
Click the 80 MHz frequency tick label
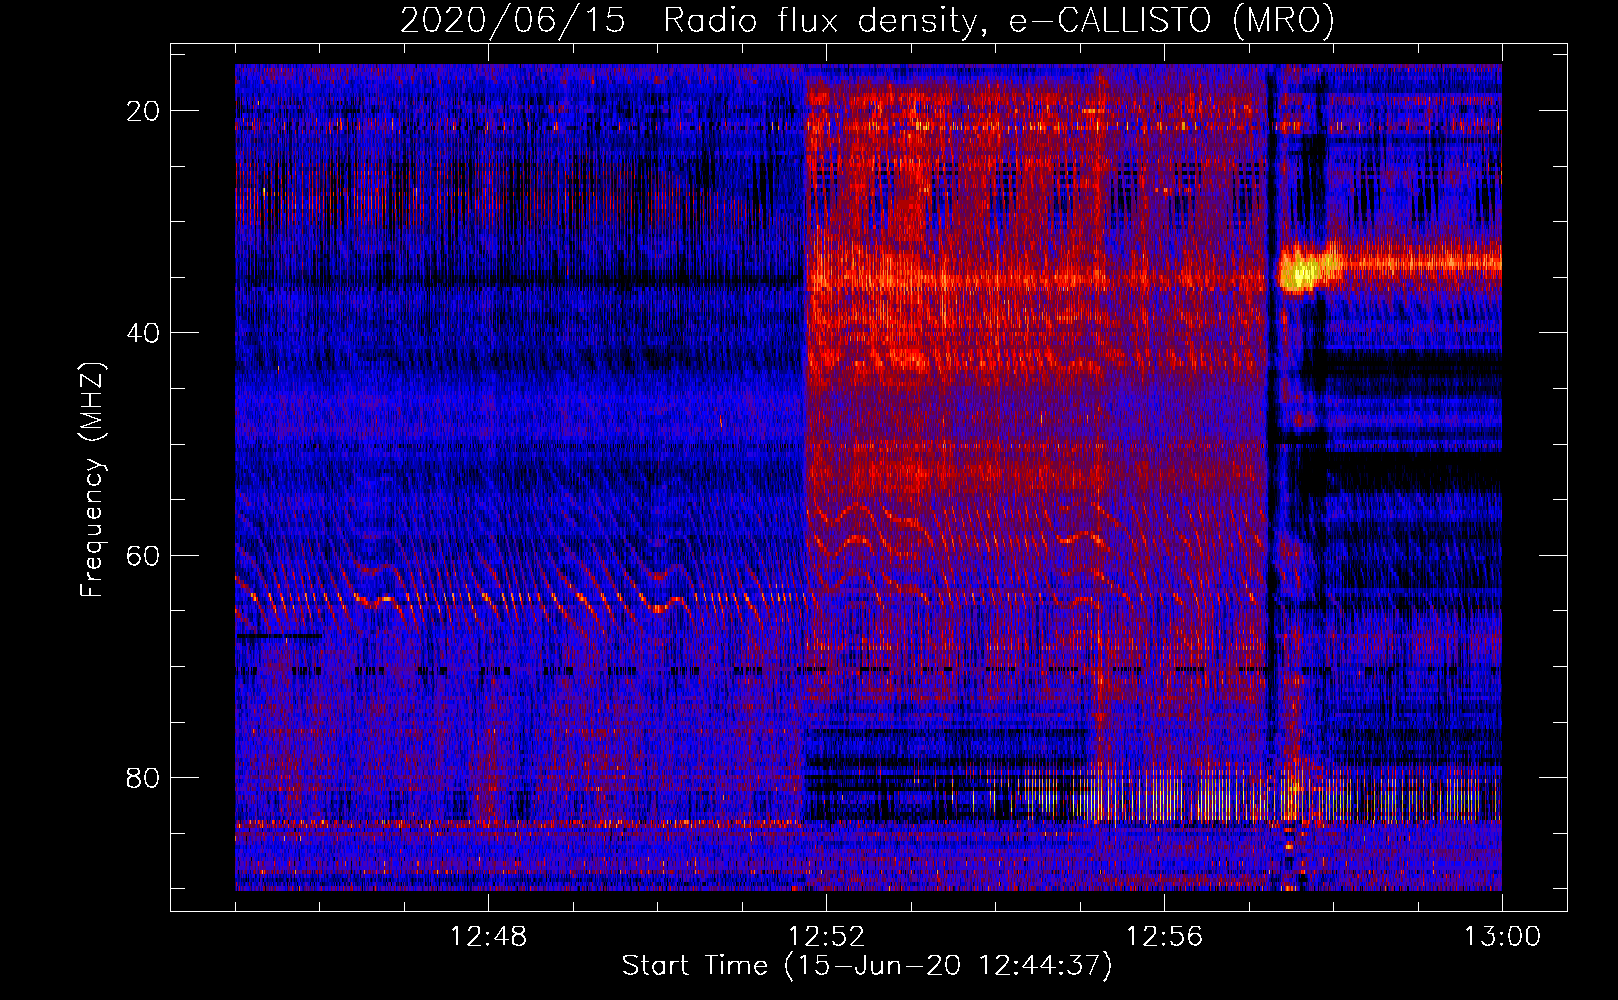[143, 777]
